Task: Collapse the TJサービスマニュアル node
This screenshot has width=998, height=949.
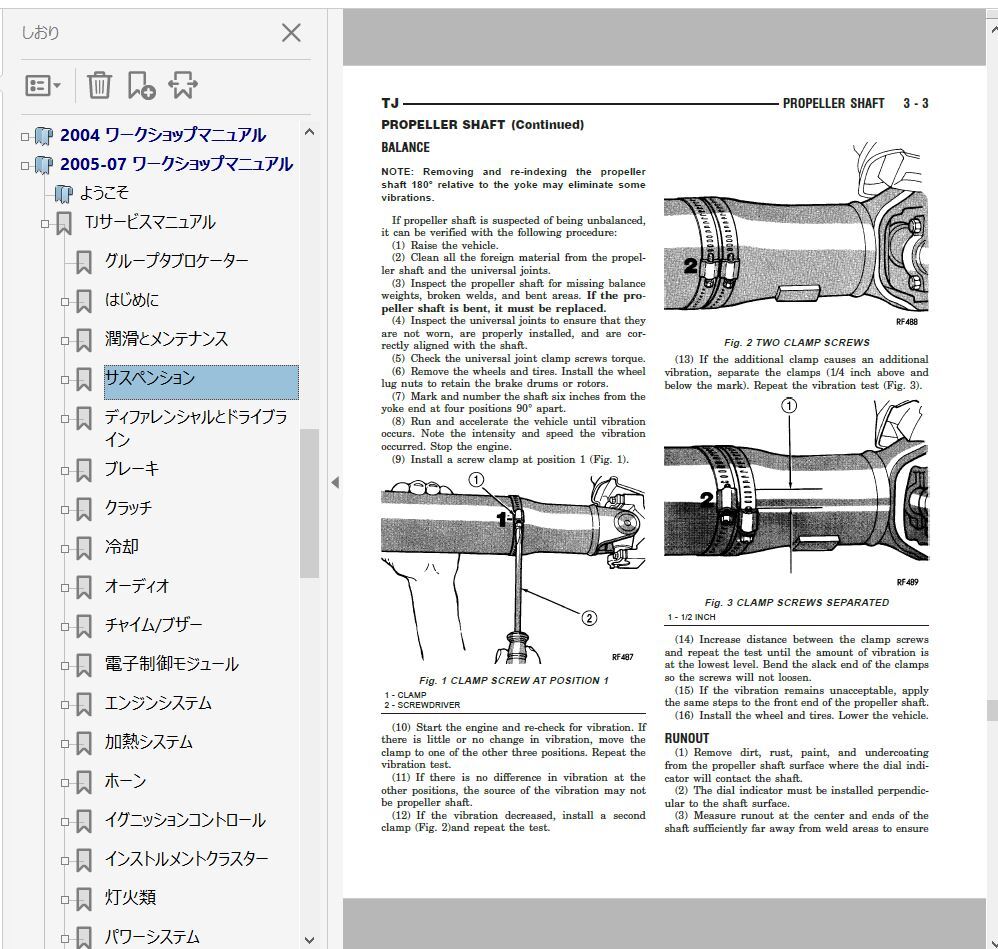Action: [x=45, y=223]
